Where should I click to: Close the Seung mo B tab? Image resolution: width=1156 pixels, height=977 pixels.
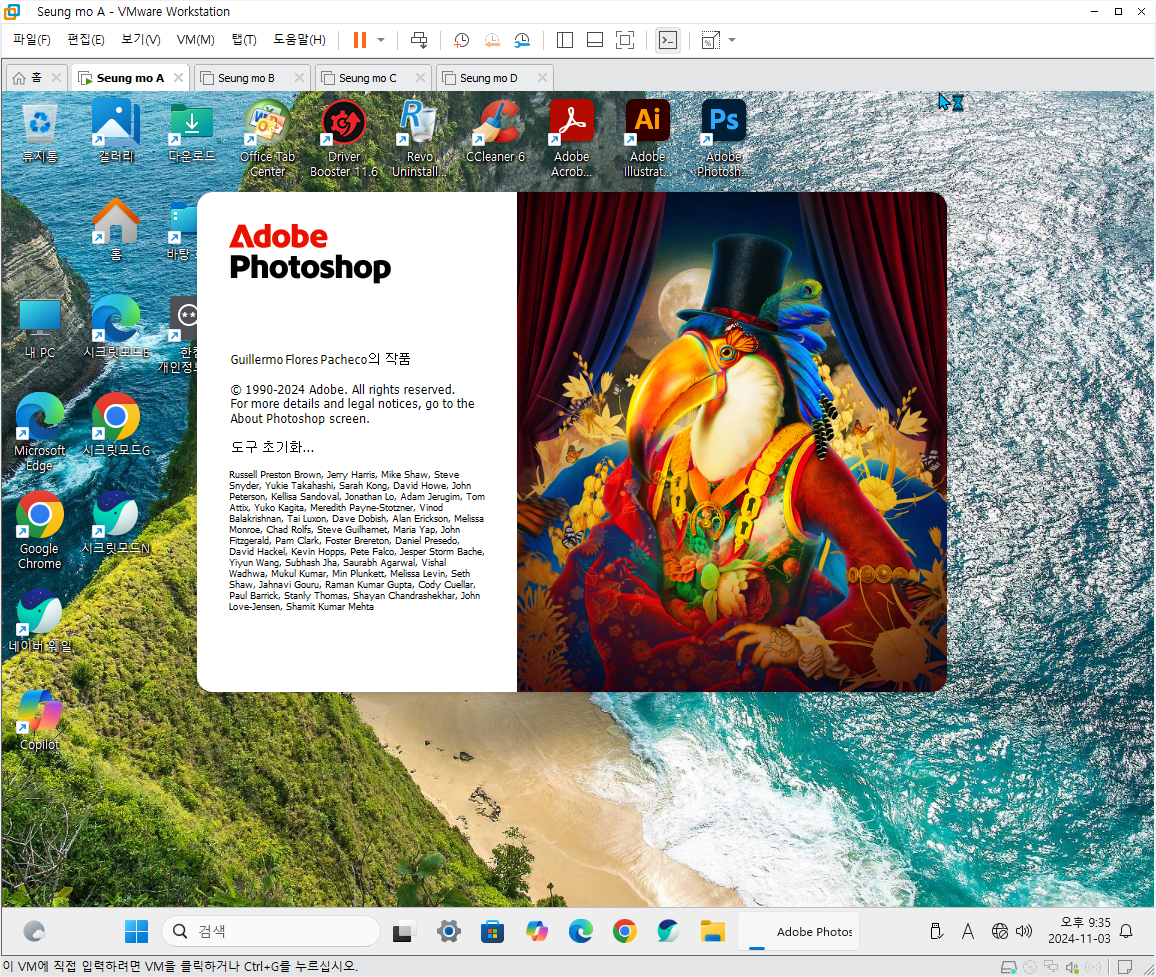pos(299,77)
